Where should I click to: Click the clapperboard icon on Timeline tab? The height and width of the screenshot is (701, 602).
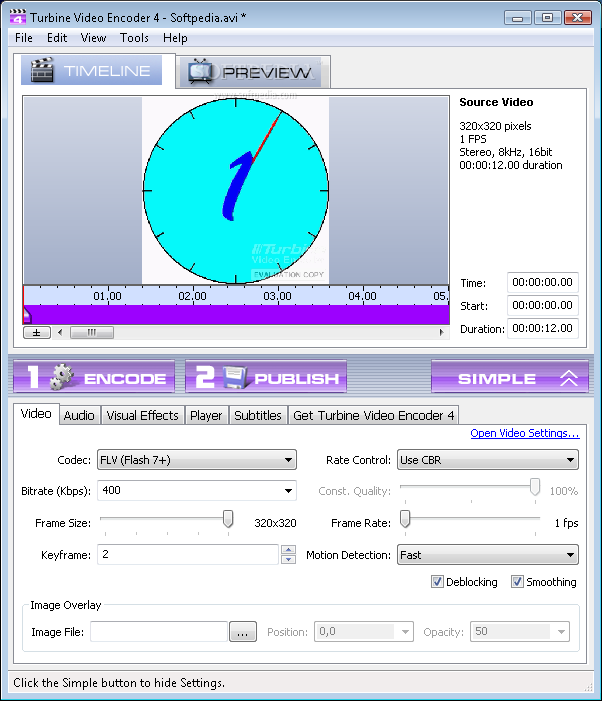42,70
